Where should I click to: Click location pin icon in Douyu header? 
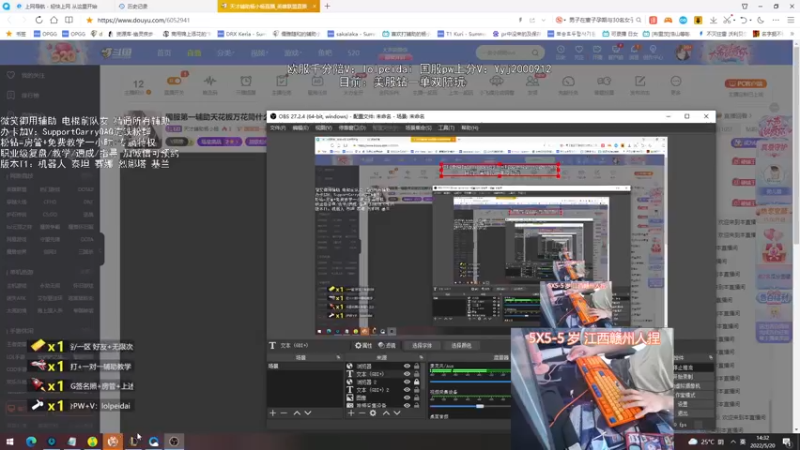point(653,49)
